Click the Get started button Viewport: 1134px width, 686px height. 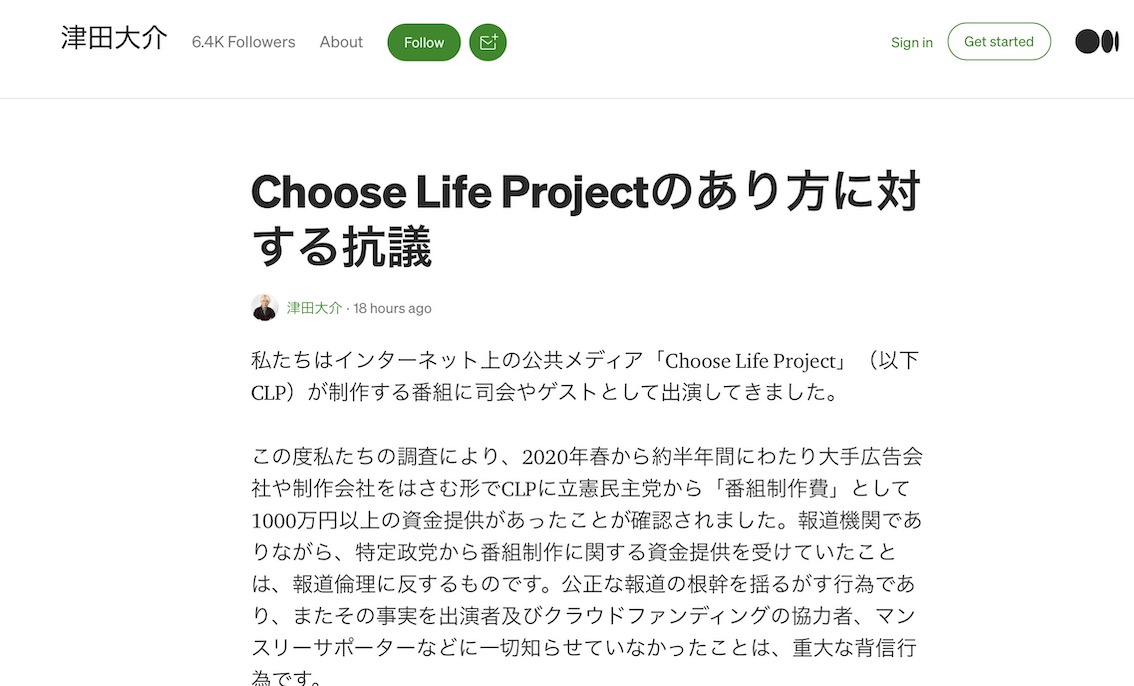click(x=998, y=42)
